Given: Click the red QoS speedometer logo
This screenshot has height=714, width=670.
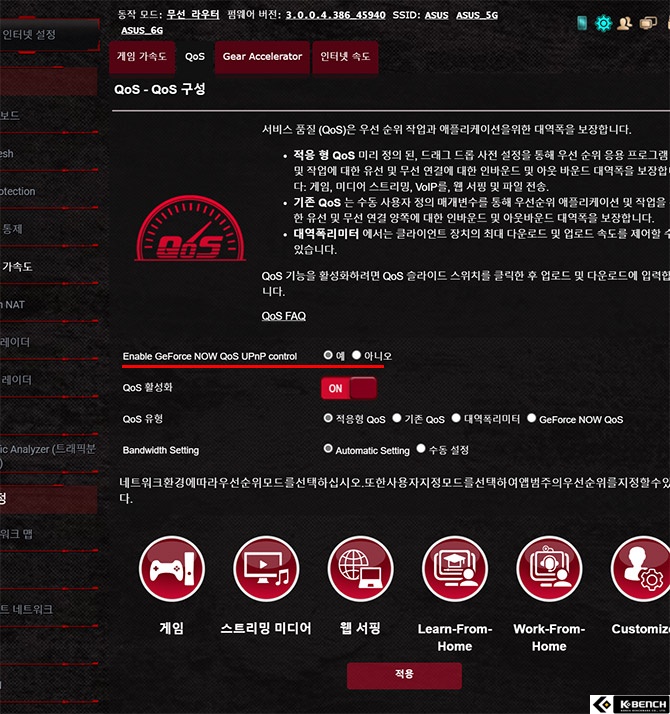Looking at the screenshot, I should (x=190, y=228).
